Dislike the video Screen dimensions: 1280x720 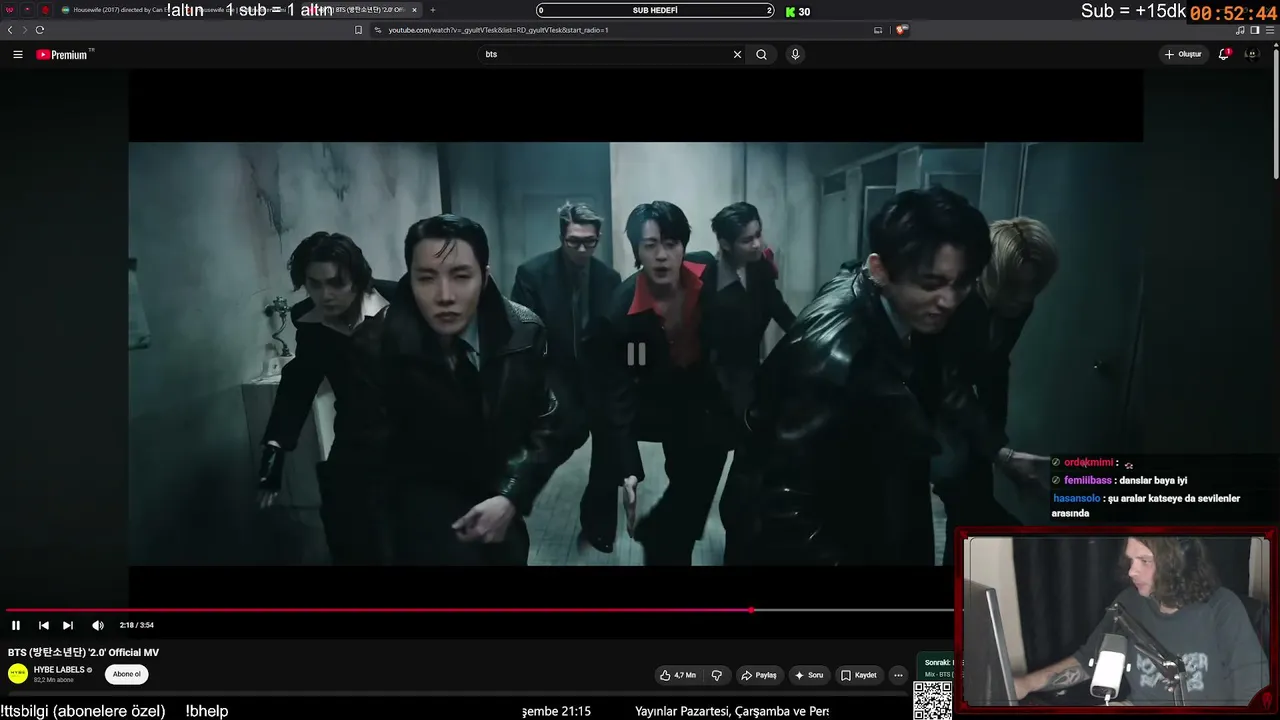tap(716, 675)
